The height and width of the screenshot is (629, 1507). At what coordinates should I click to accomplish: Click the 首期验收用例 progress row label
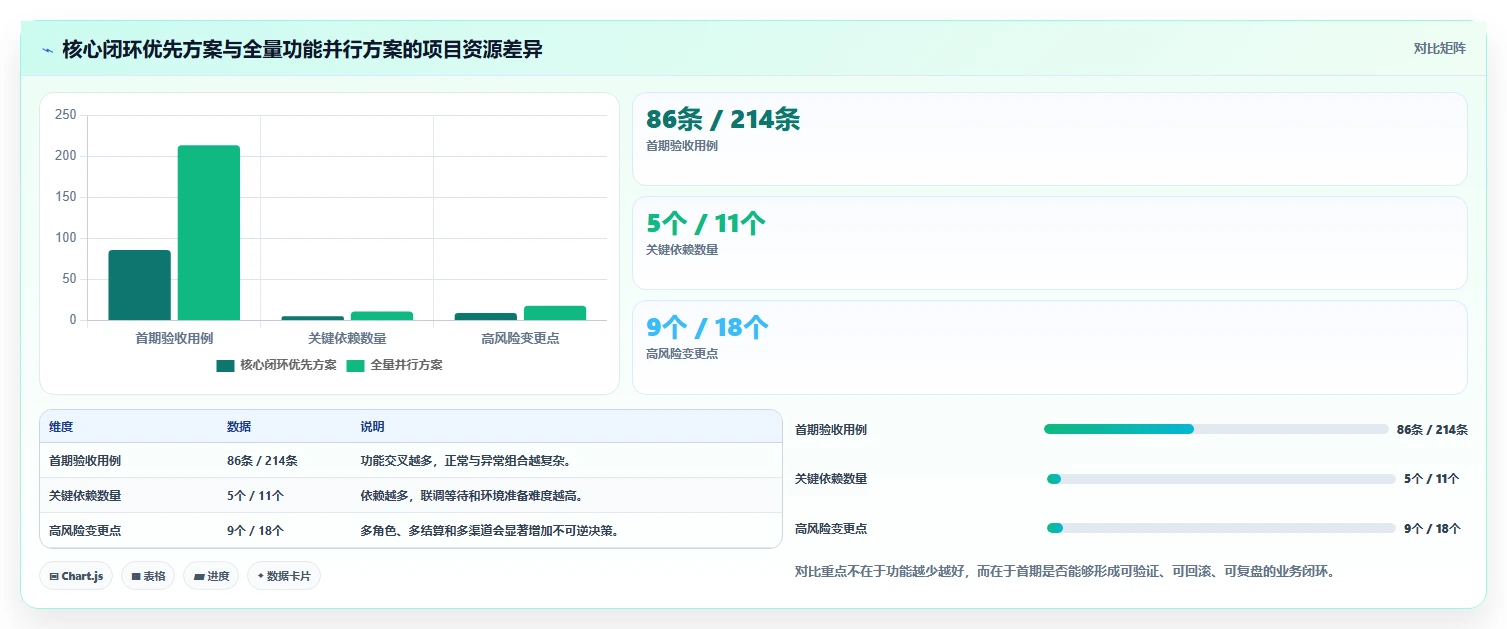[831, 430]
